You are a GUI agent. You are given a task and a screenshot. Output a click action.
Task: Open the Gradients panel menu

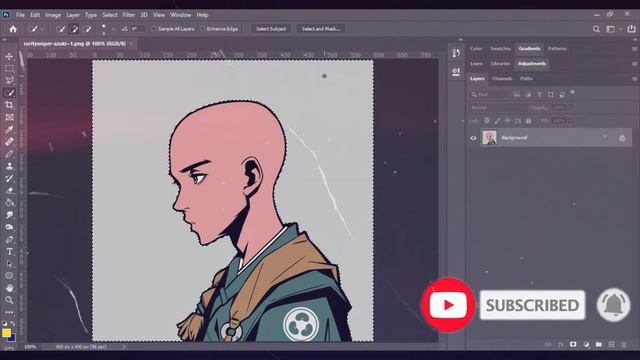pos(634,49)
